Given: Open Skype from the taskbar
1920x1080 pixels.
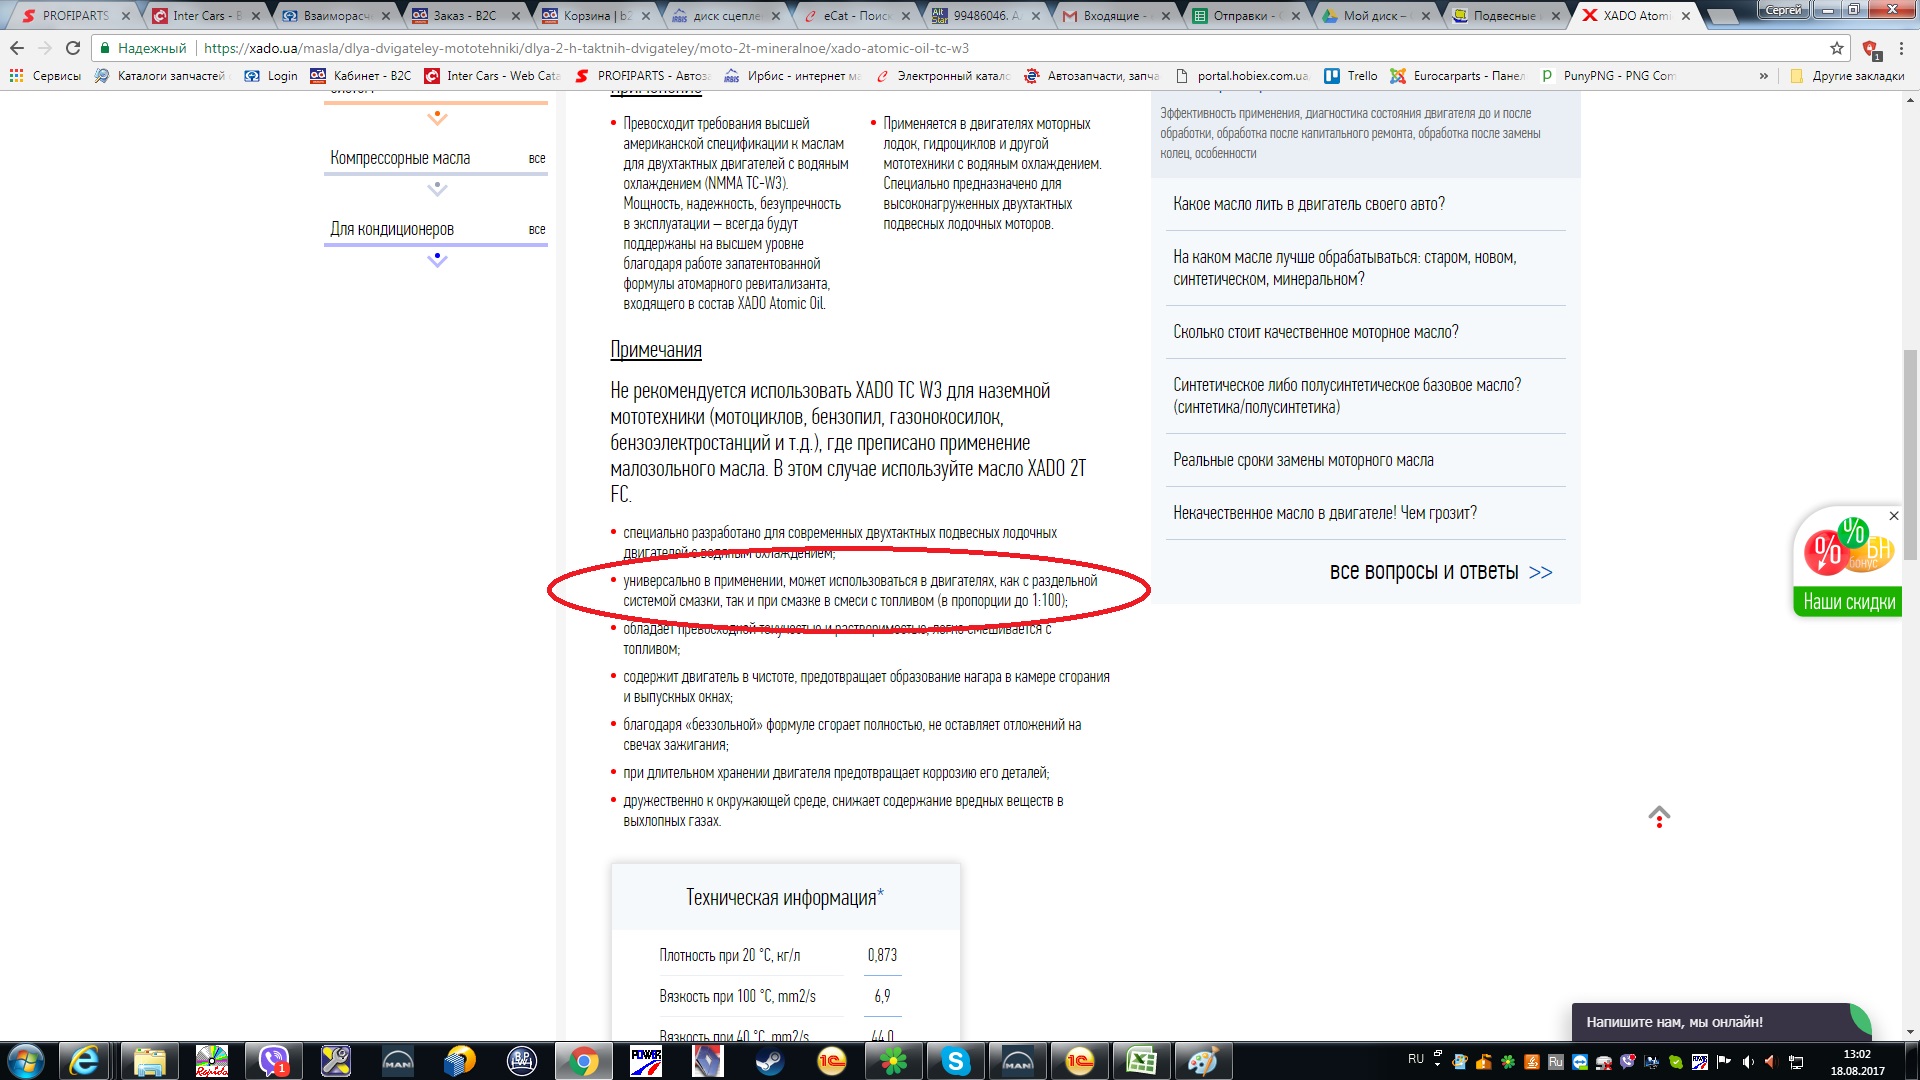Looking at the screenshot, I should click(x=955, y=1061).
